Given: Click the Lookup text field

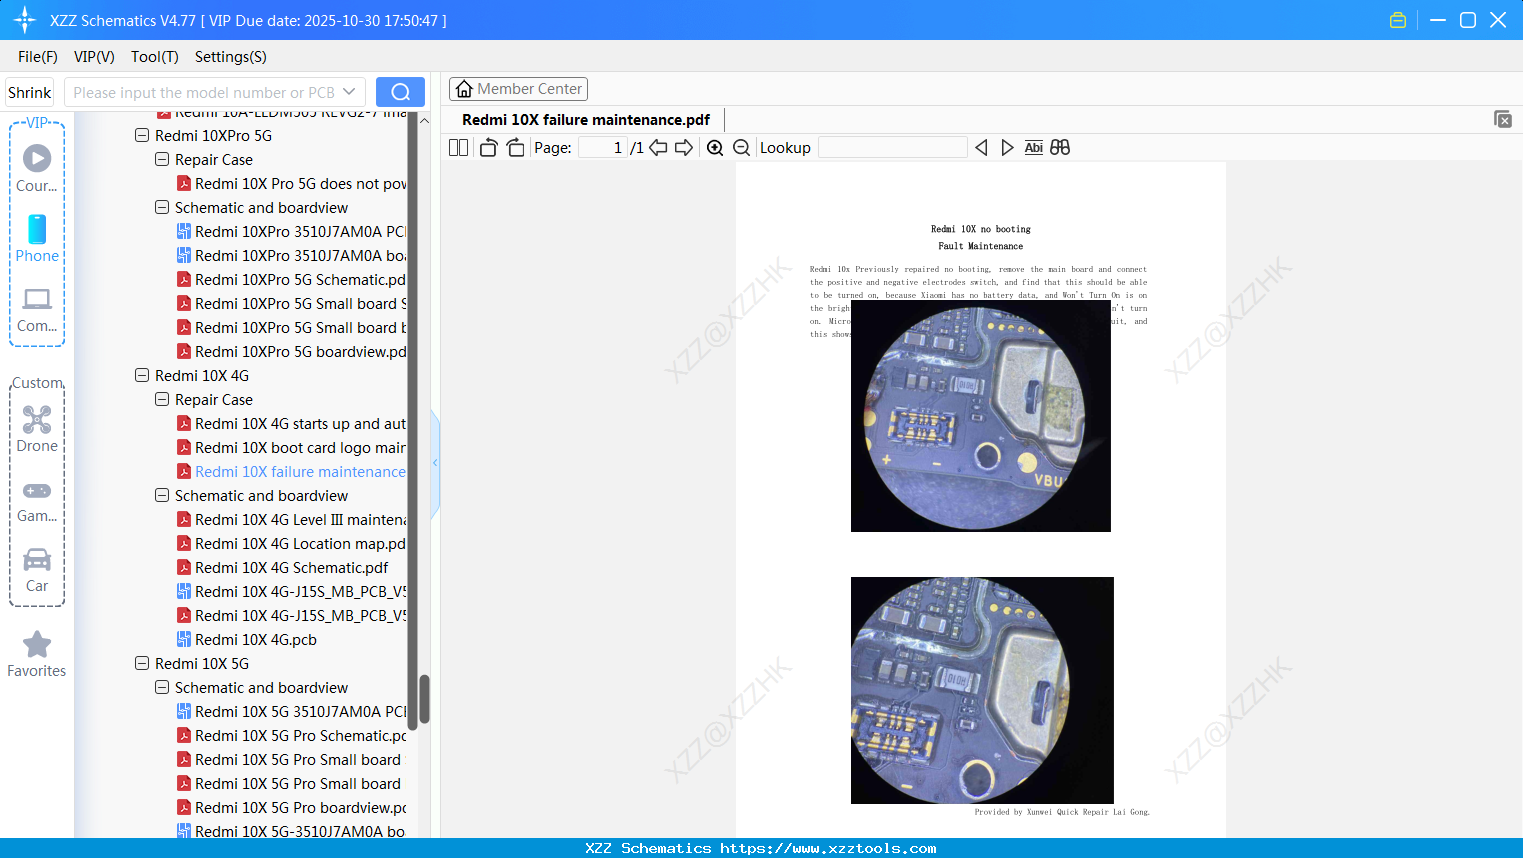Looking at the screenshot, I should click(893, 148).
